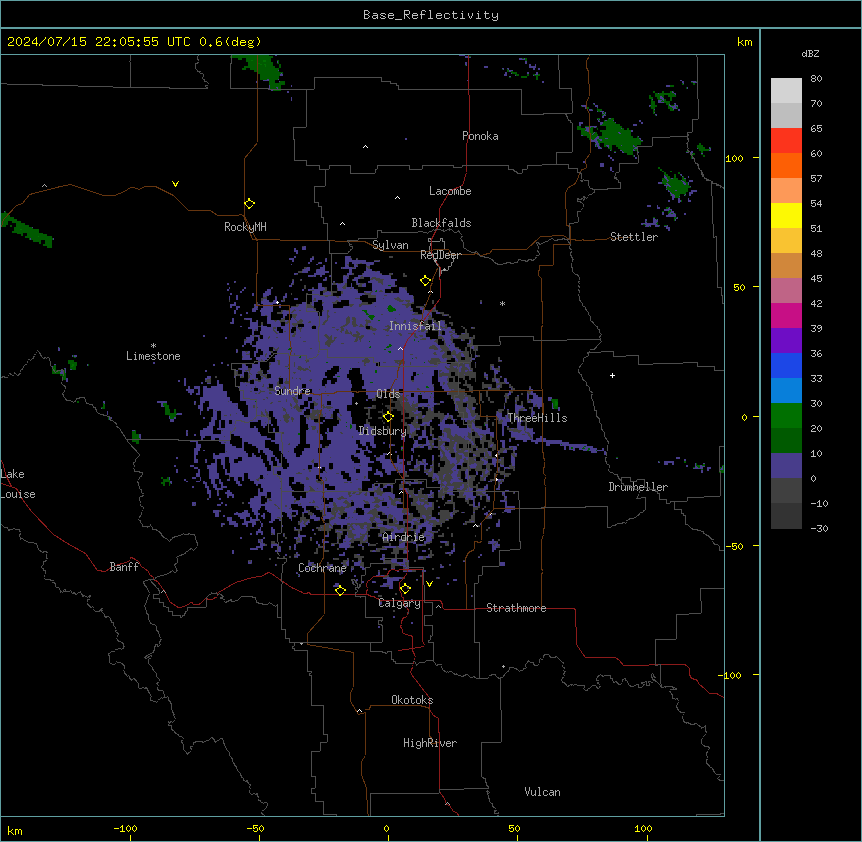862x842 pixels.
Task: Click the Base_Reflectivity title
Action: click(x=431, y=15)
